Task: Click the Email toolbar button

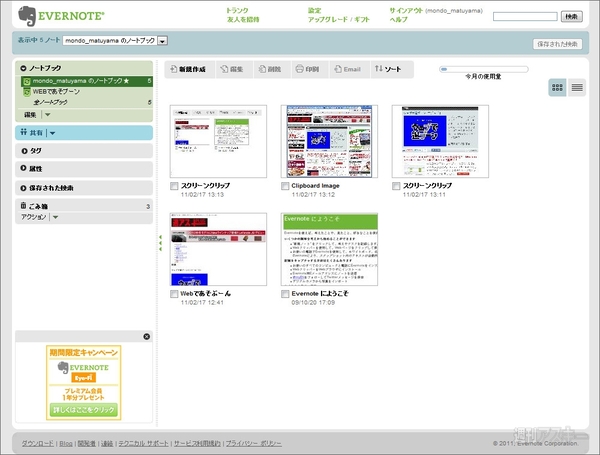Action: tap(347, 69)
